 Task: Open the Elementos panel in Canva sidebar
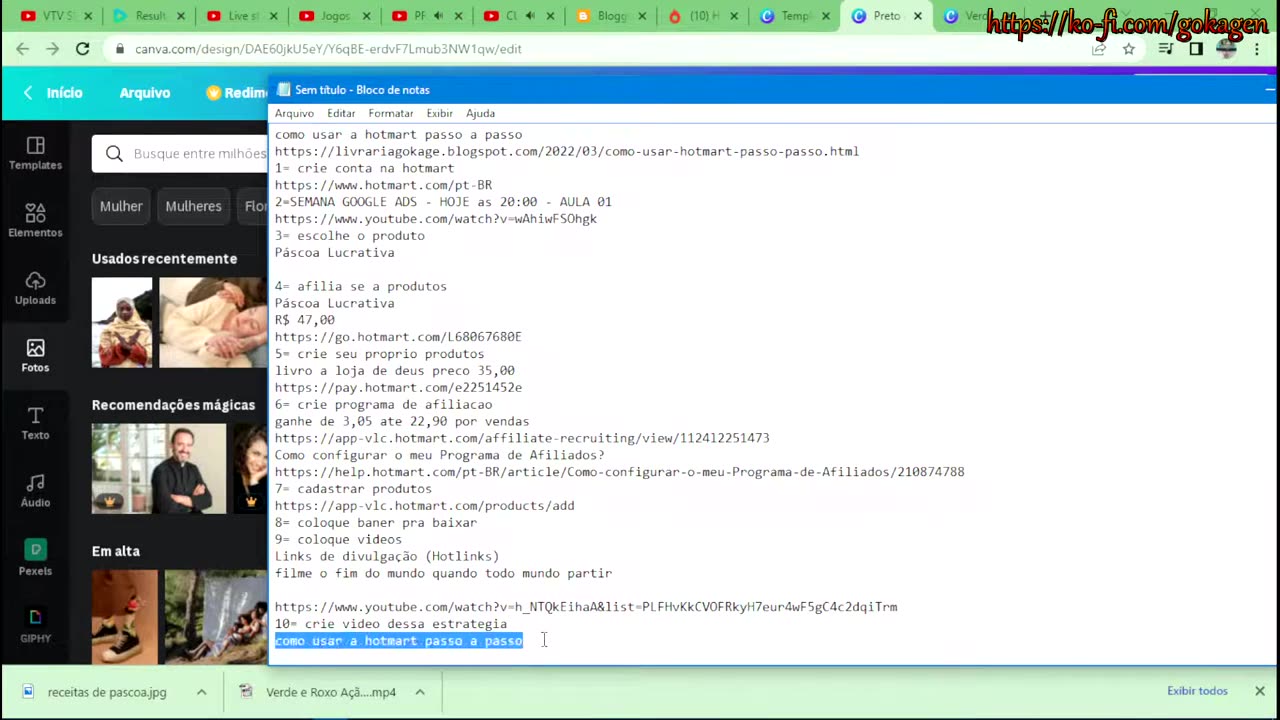click(x=35, y=220)
